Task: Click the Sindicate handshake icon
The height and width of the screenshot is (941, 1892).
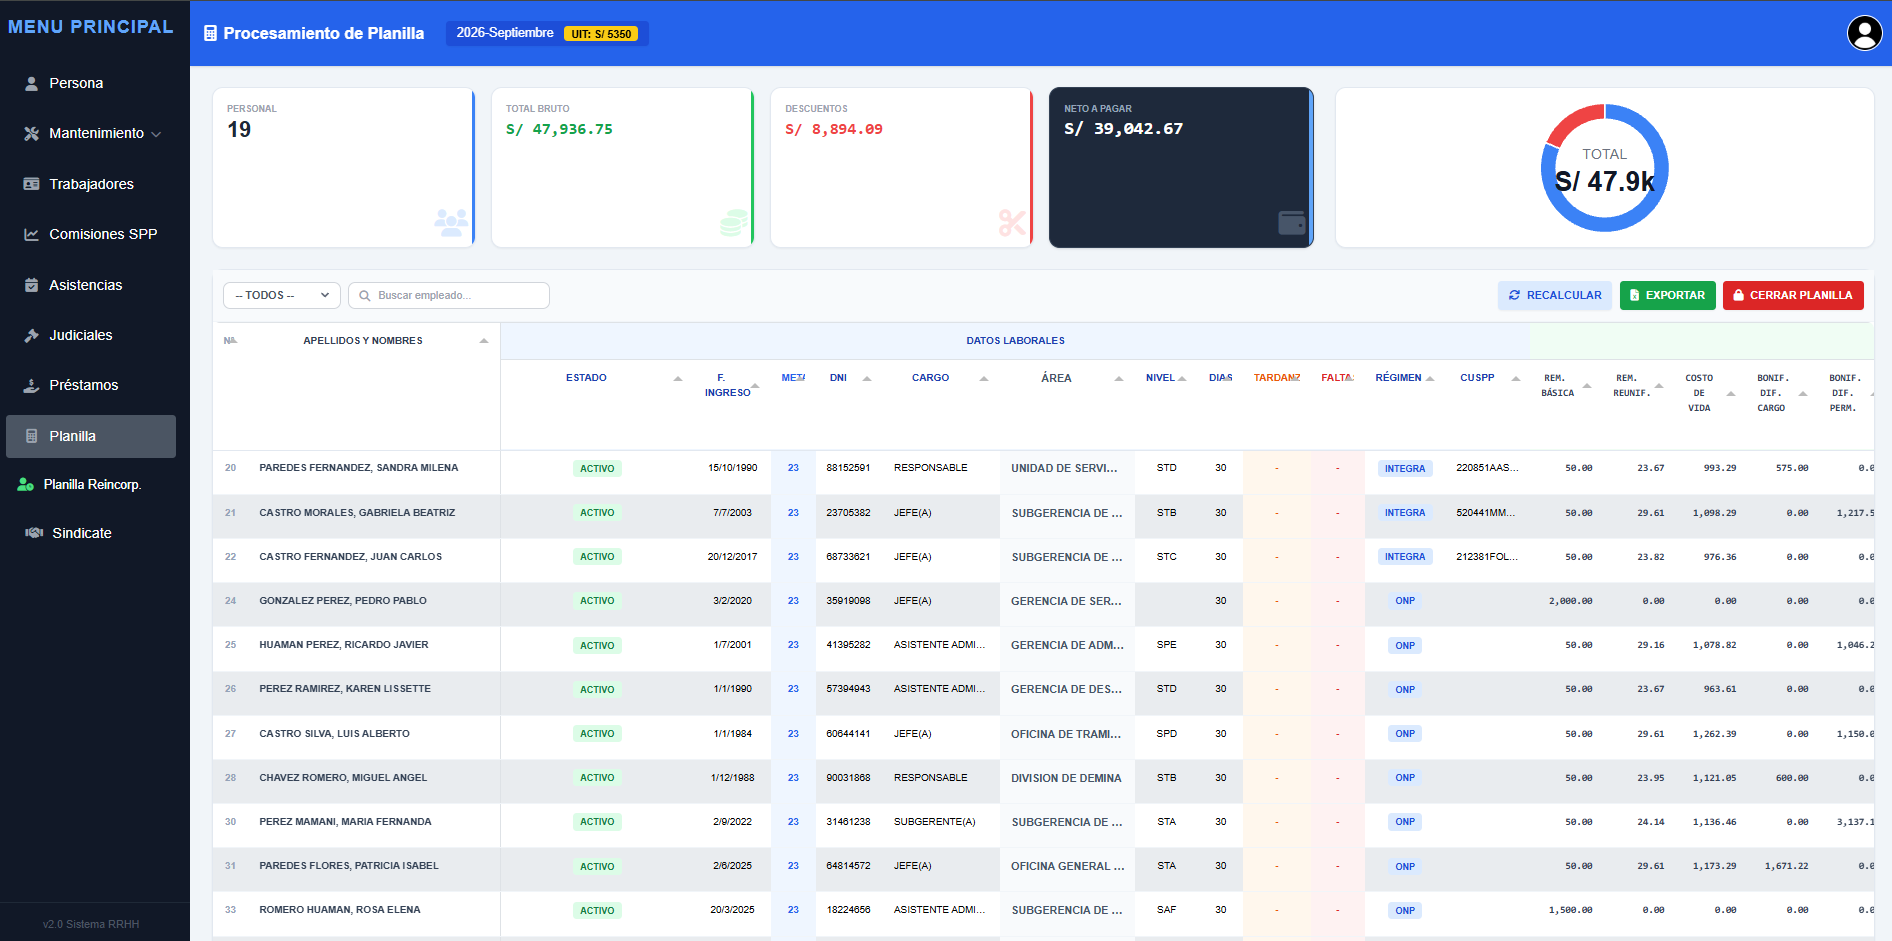Action: 34,533
